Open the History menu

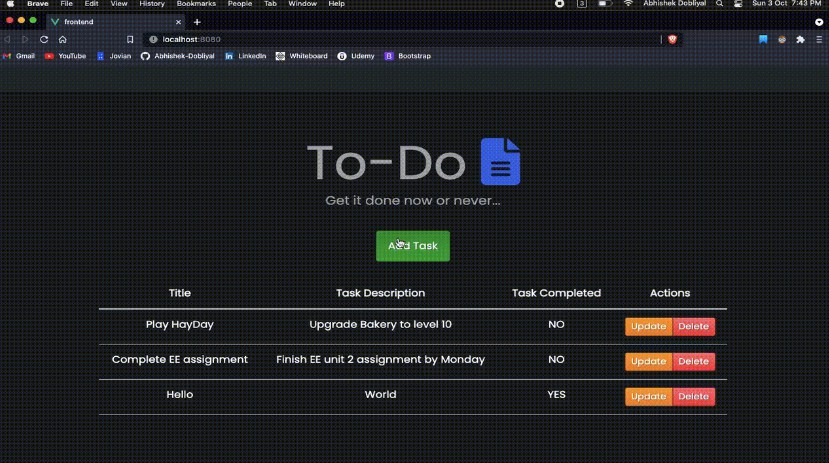(152, 4)
